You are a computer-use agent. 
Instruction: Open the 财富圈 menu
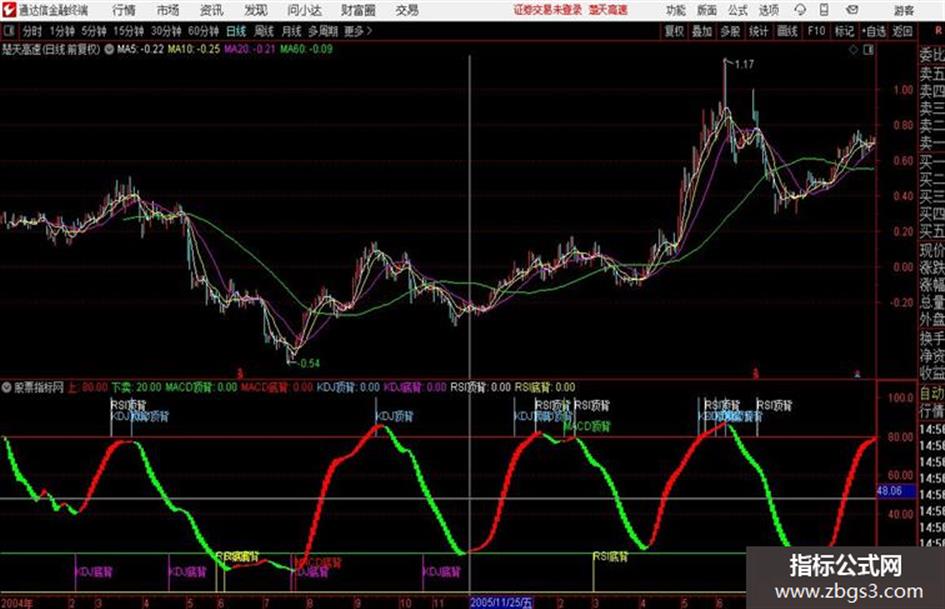[358, 10]
